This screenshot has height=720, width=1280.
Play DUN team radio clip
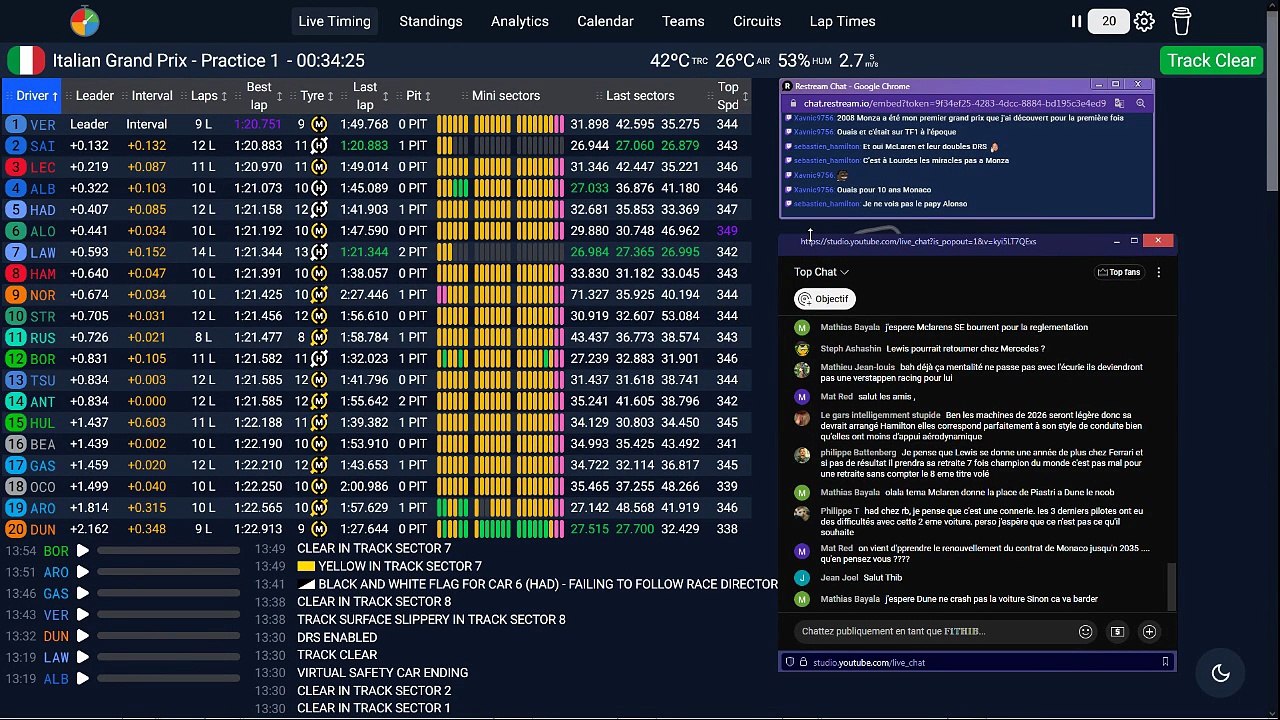coord(83,636)
